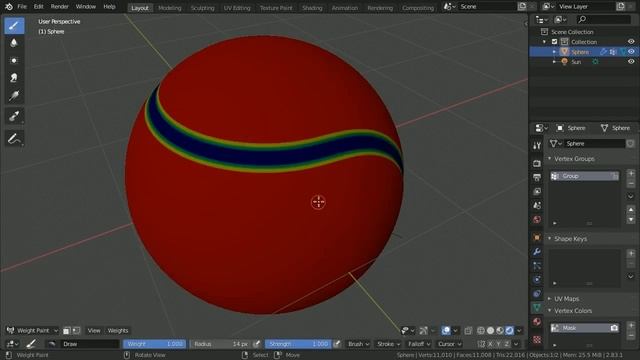Screen dimensions: 640x360
Task: Open the View Layer properties tab
Action: pyautogui.click(x=537, y=191)
